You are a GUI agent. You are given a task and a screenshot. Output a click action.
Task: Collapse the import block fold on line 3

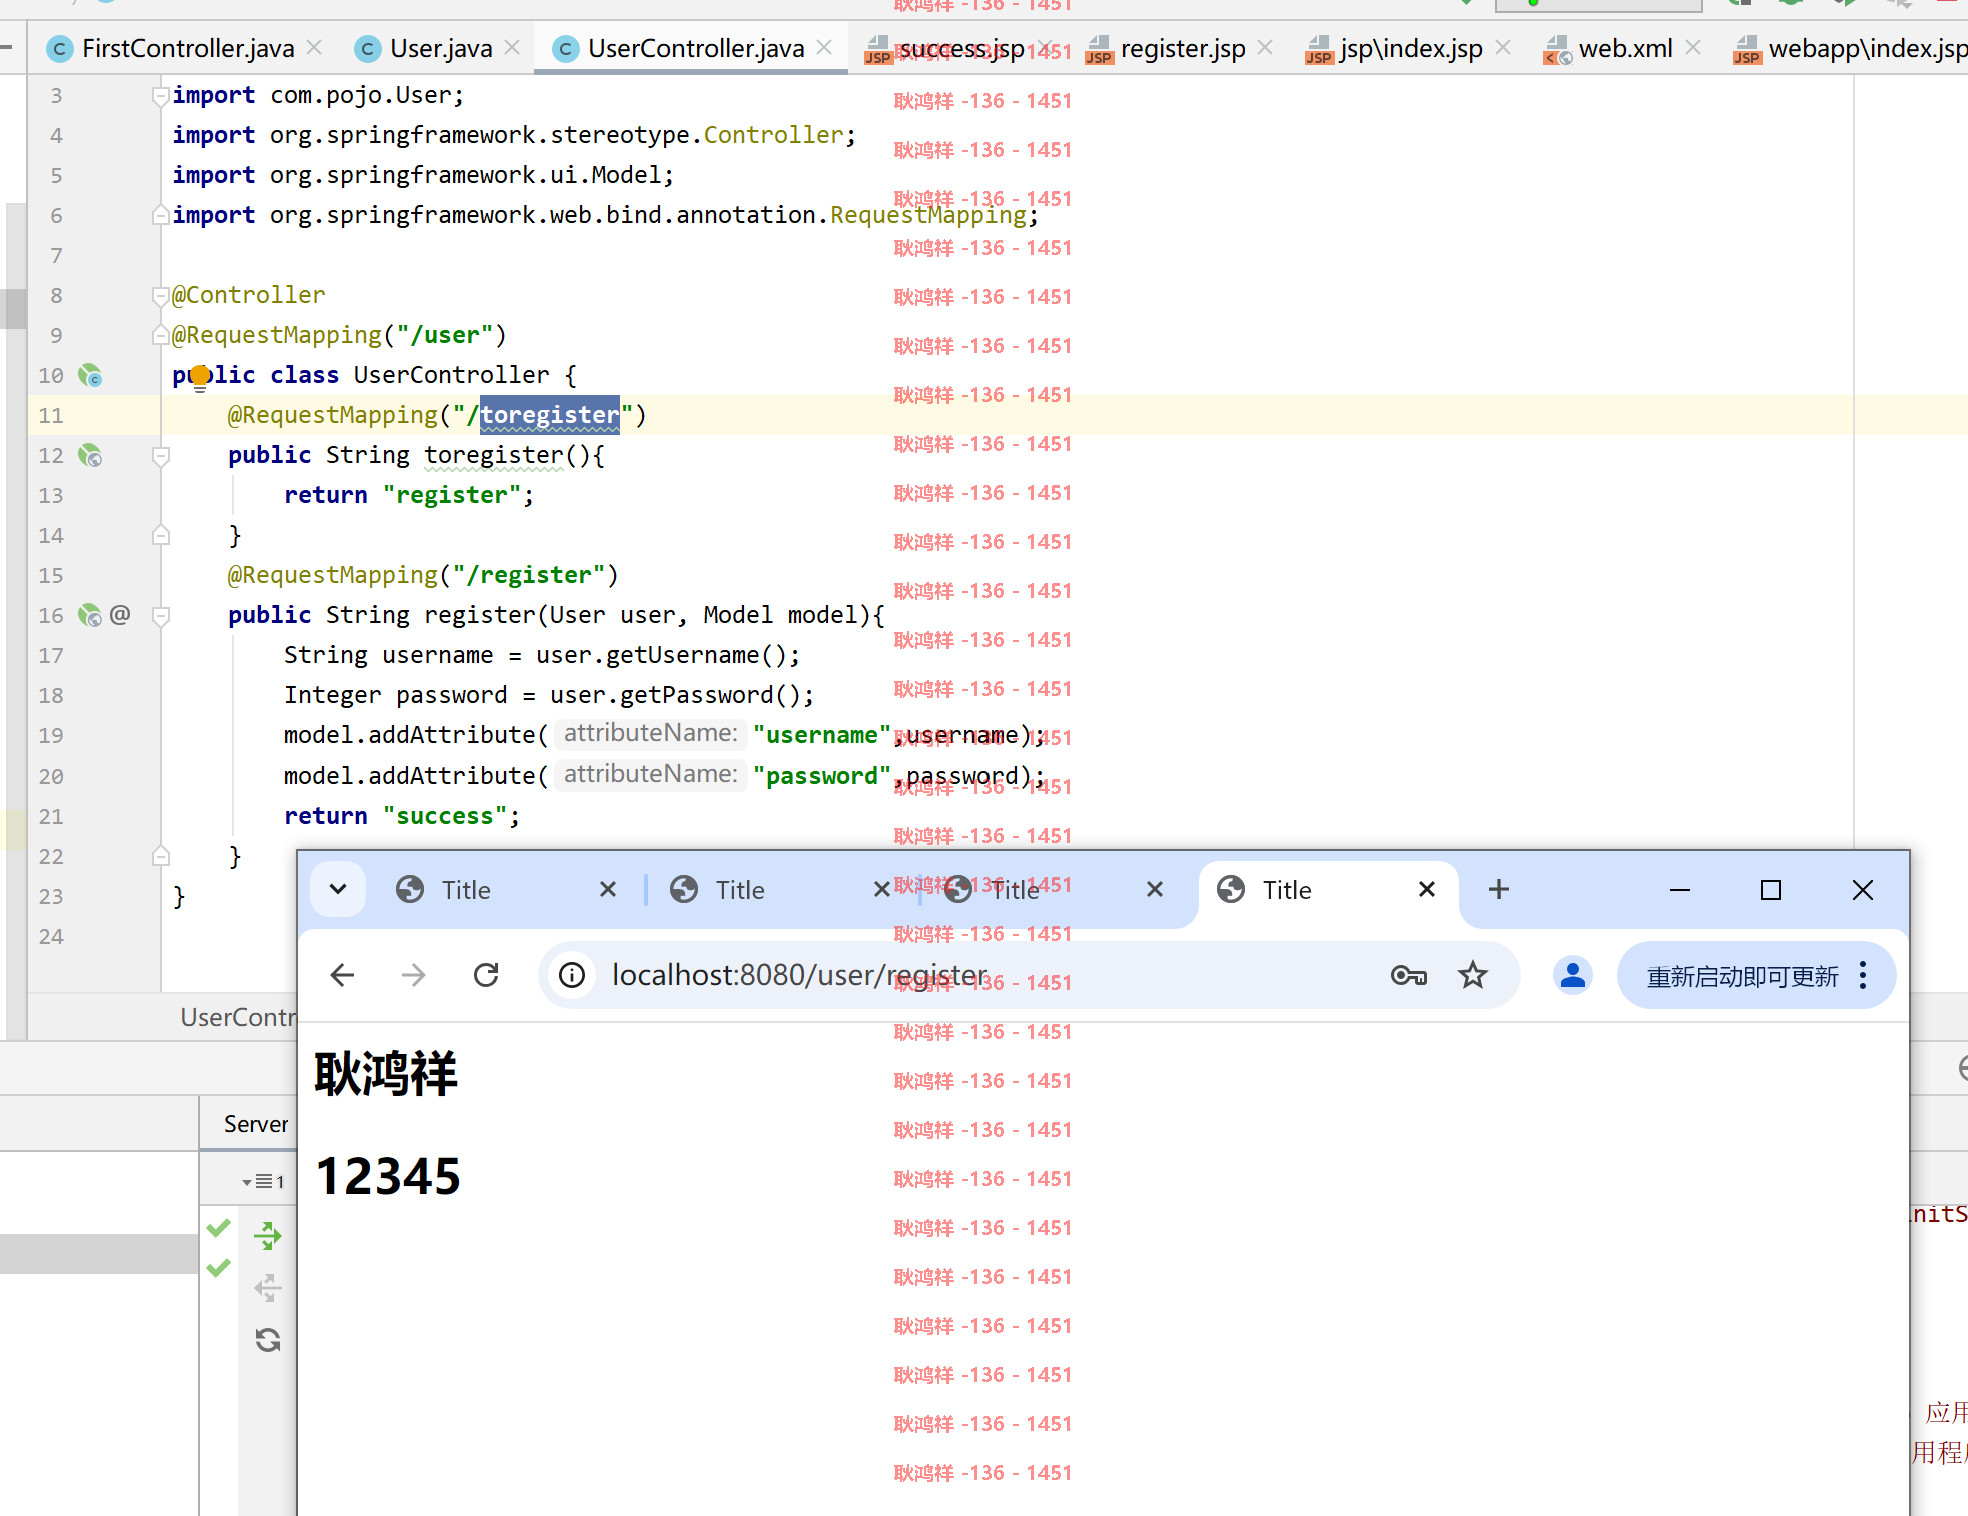click(160, 95)
